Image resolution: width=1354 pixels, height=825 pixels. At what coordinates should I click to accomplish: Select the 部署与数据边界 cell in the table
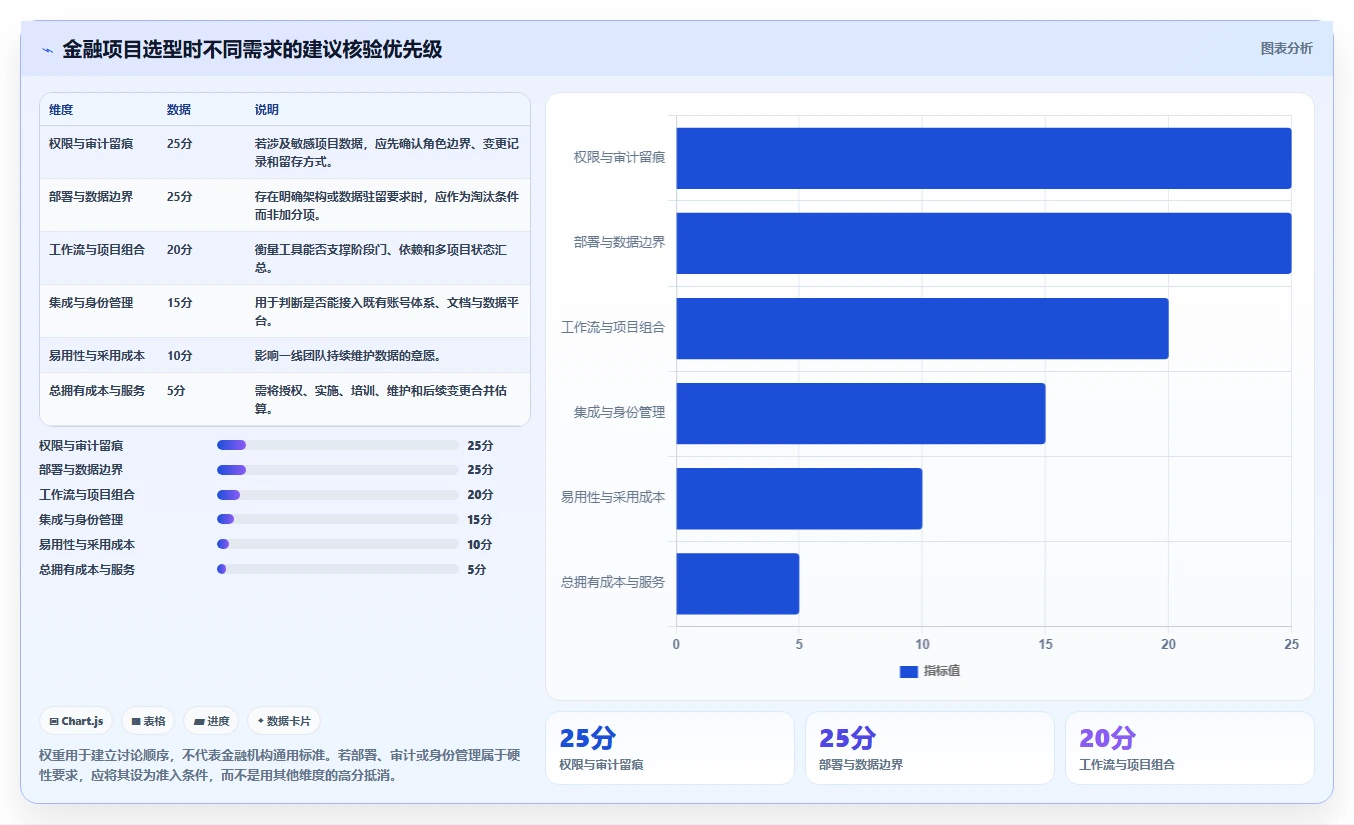tap(91, 197)
